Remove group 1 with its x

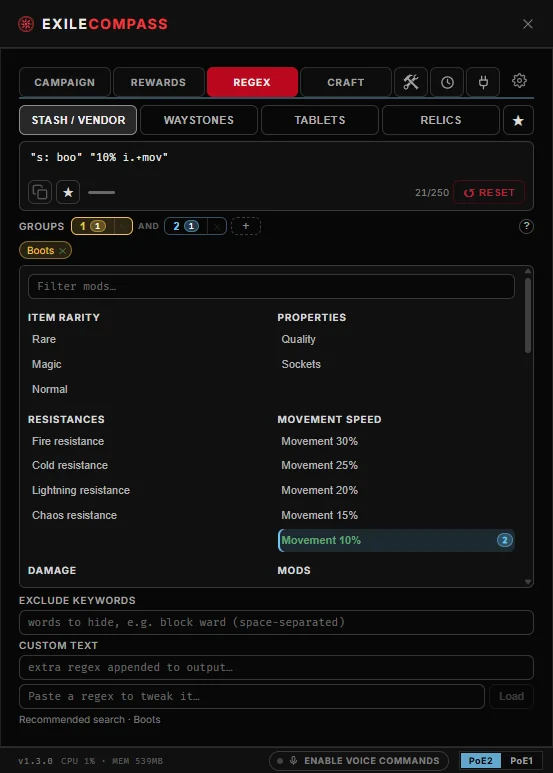[122, 226]
